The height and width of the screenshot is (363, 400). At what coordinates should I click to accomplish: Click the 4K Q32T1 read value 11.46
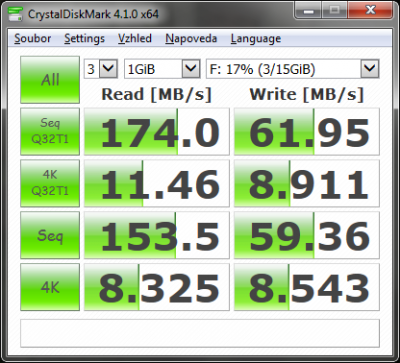[157, 183]
